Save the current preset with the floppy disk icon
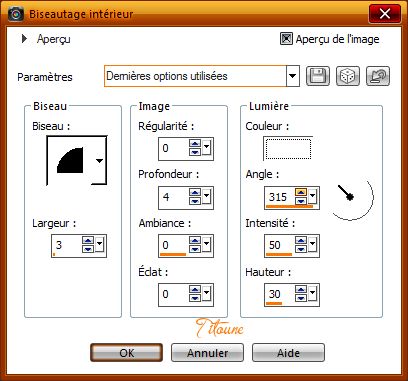The image size is (408, 381). [x=317, y=76]
